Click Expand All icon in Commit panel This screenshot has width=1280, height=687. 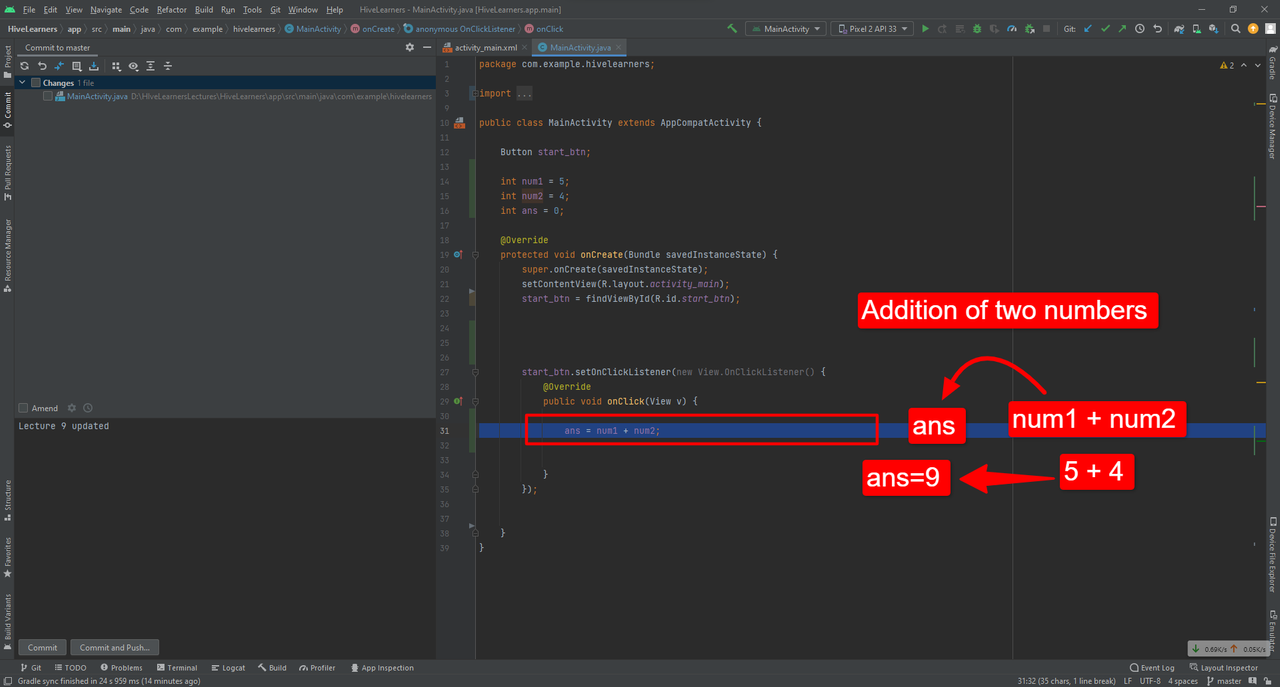click(150, 66)
